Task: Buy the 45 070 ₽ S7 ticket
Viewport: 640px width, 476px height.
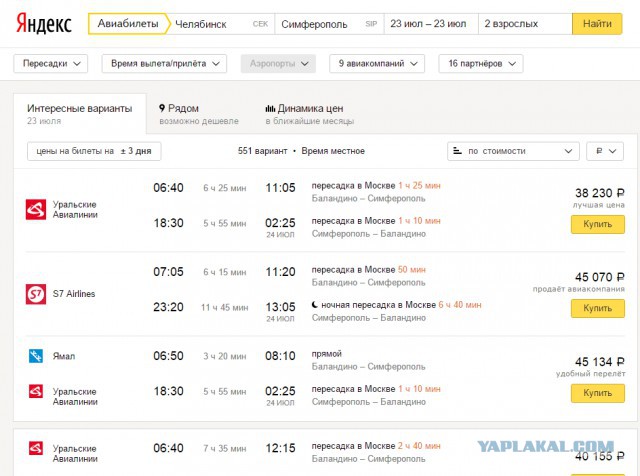Action: click(x=598, y=308)
